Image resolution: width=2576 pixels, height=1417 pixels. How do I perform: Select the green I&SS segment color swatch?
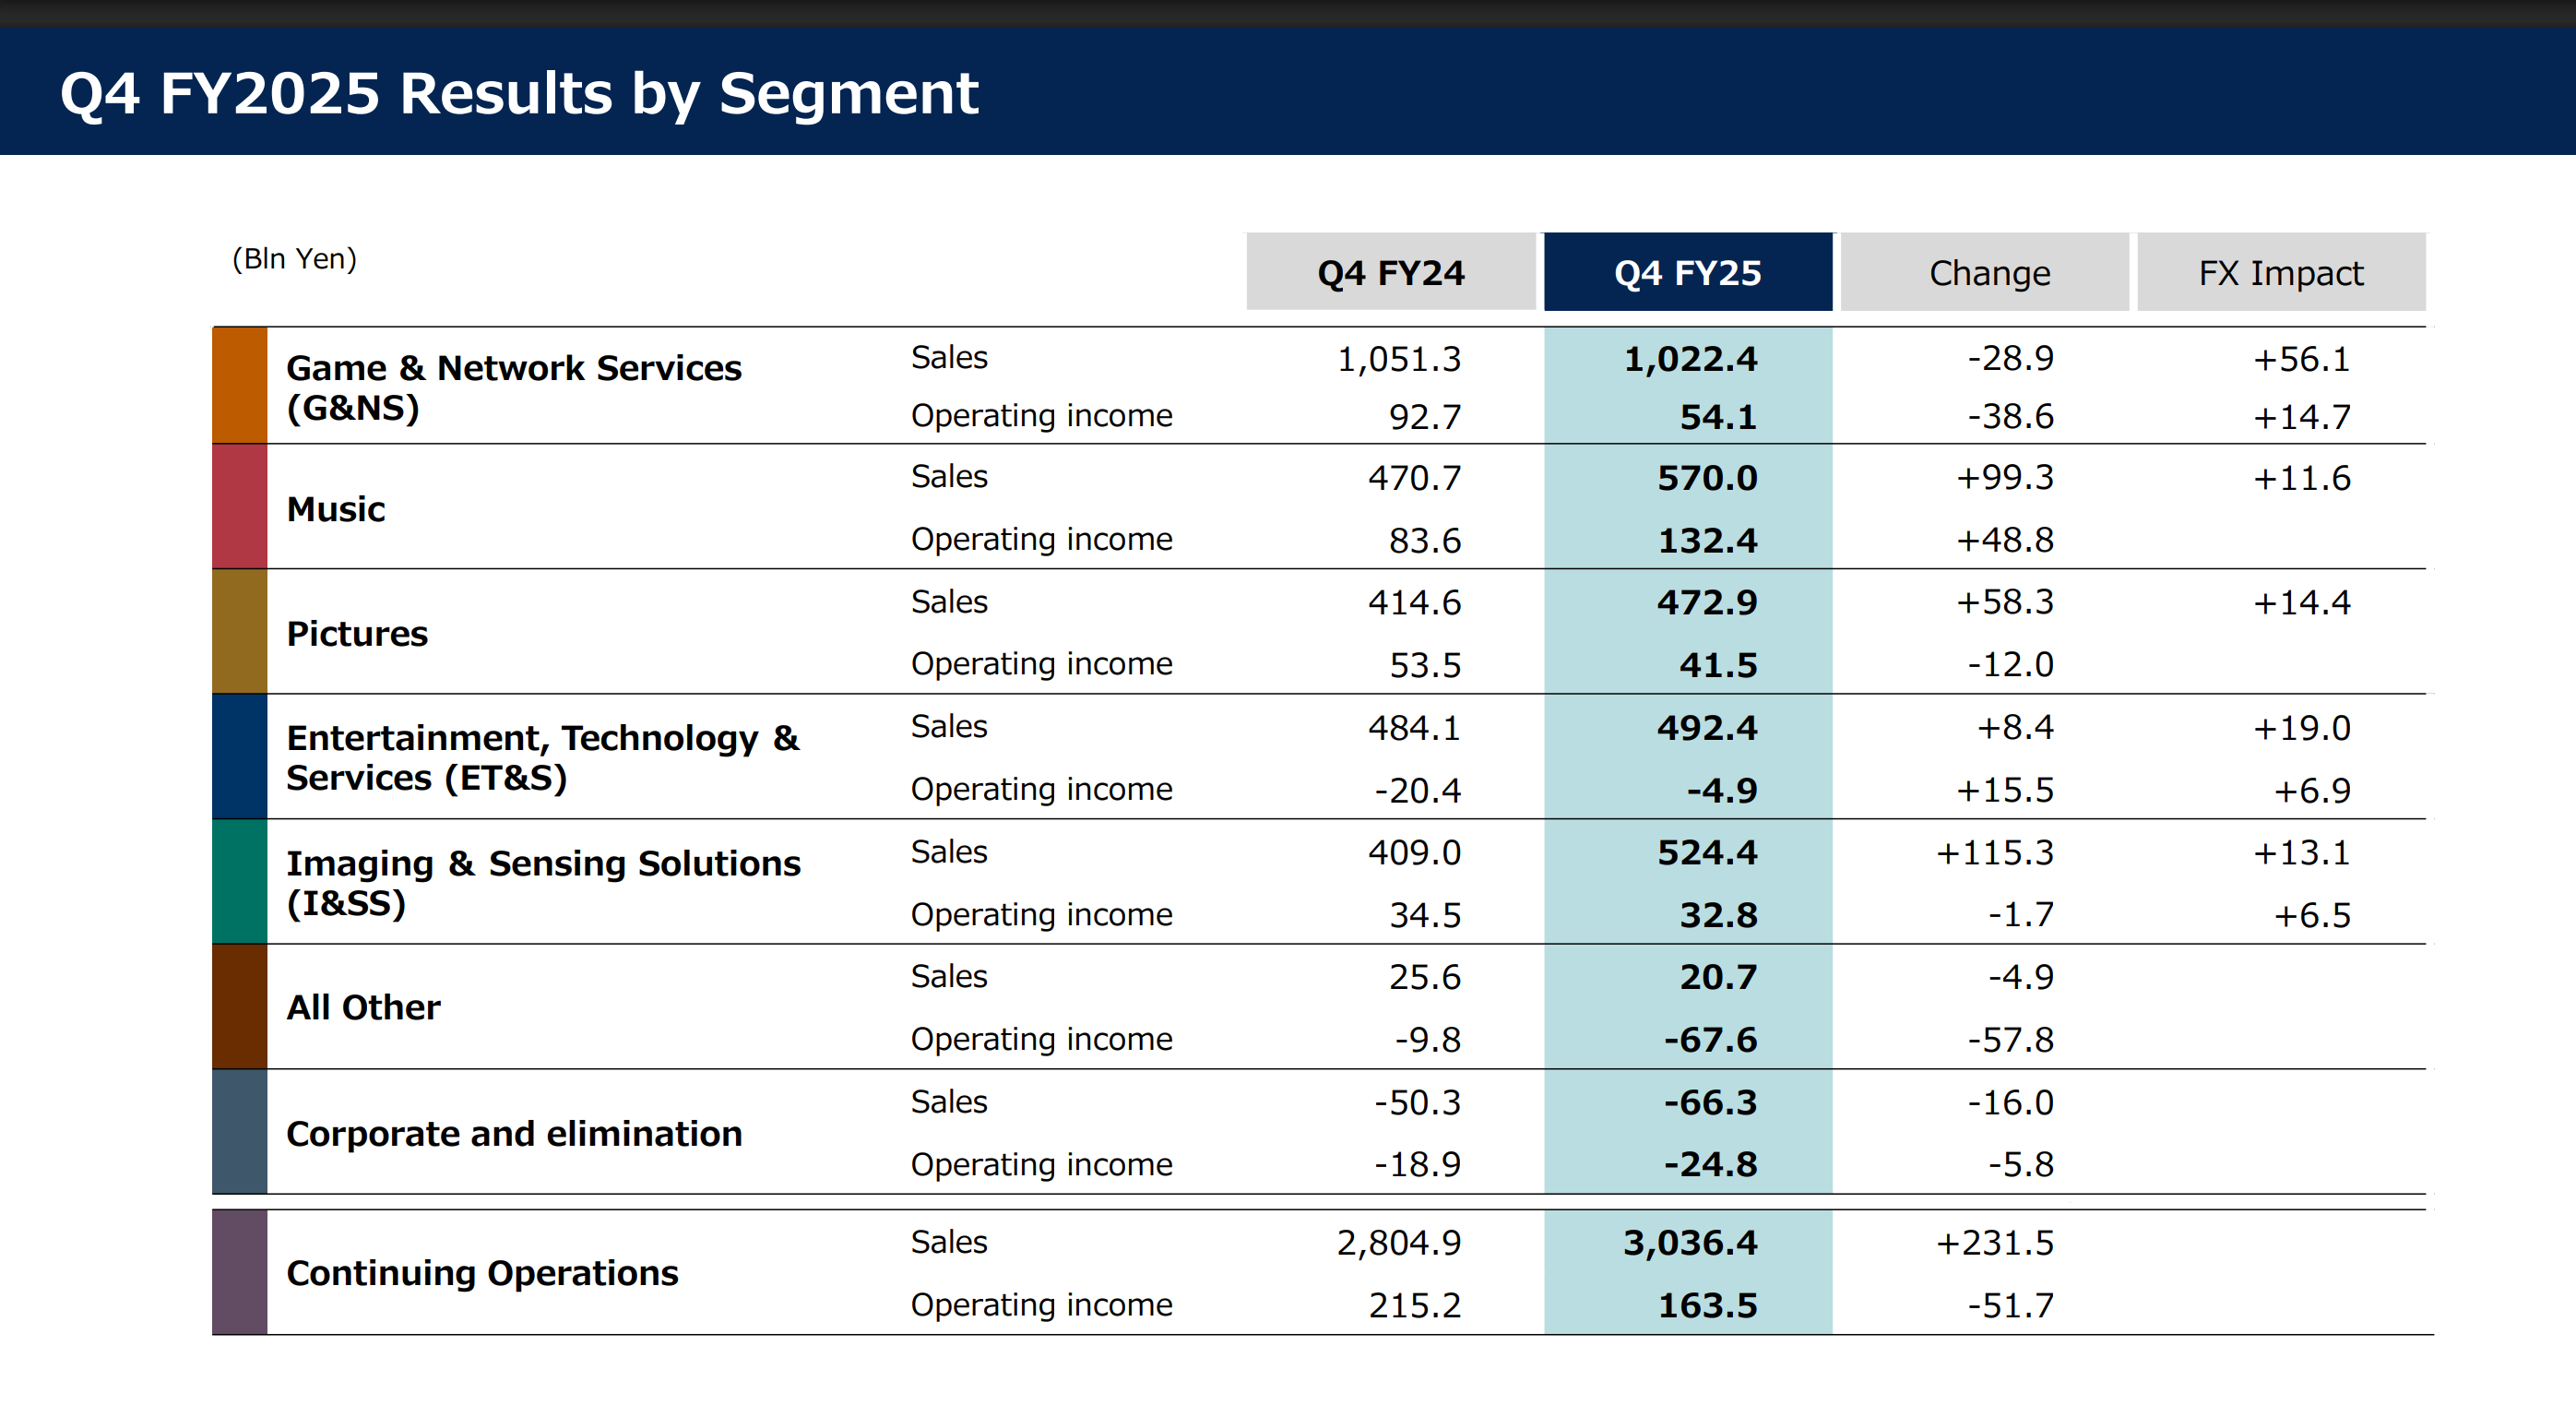tap(240, 882)
